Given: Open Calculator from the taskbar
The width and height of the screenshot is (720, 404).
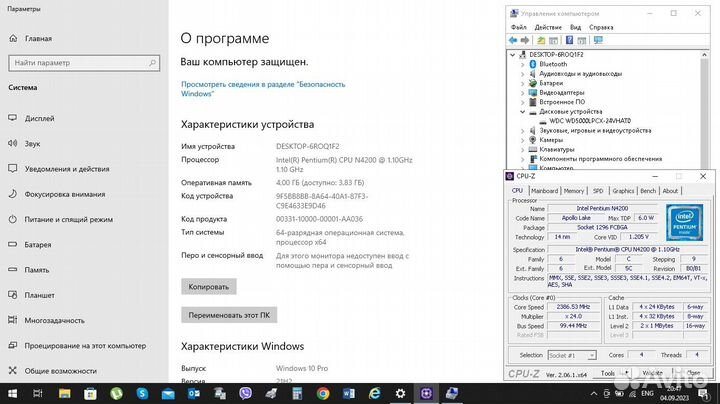Looking at the screenshot, I should coord(297,393).
